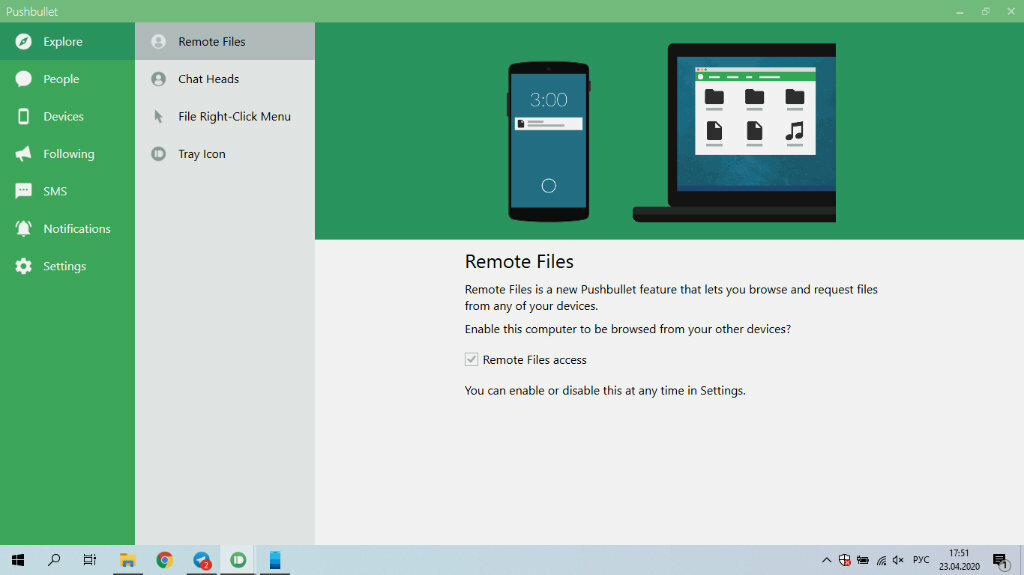Click the 'Remote Files access' label text
Image resolution: width=1024 pixels, height=575 pixels.
pos(534,359)
